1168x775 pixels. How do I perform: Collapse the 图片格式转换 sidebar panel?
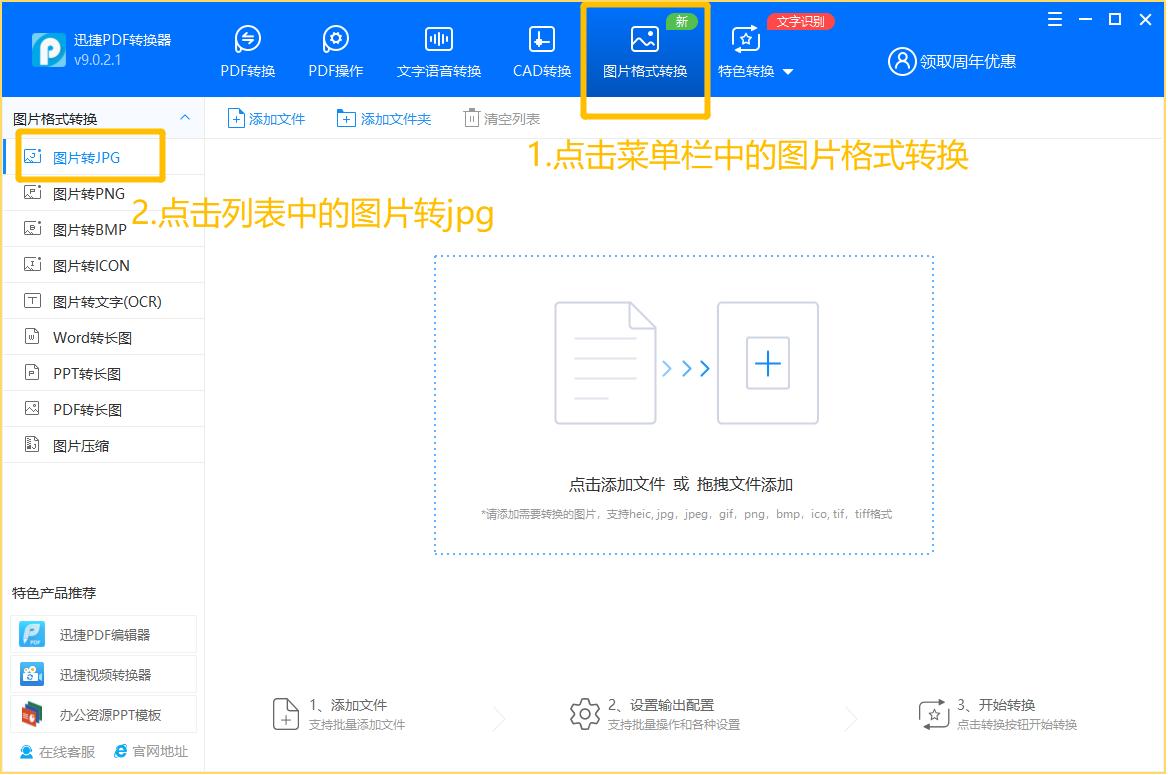tap(184, 118)
